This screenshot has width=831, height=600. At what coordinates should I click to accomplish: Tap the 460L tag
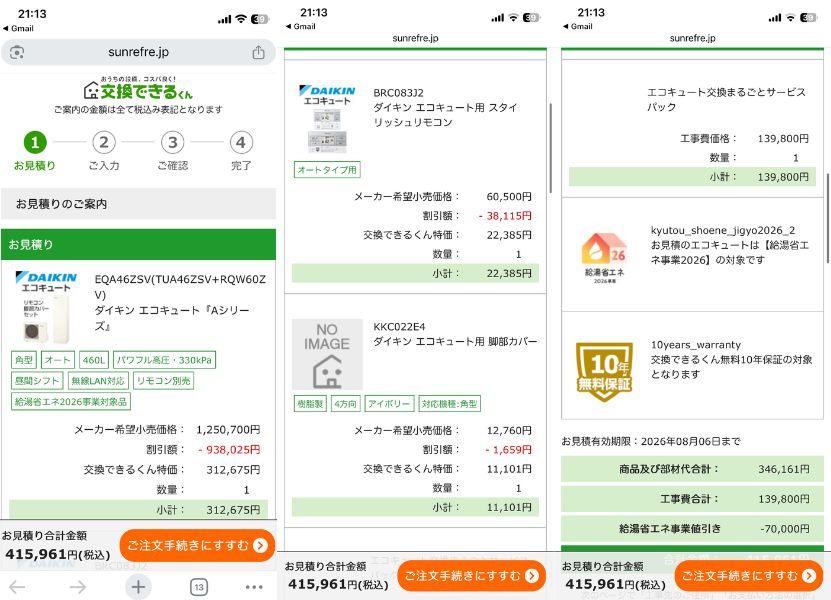point(94,360)
